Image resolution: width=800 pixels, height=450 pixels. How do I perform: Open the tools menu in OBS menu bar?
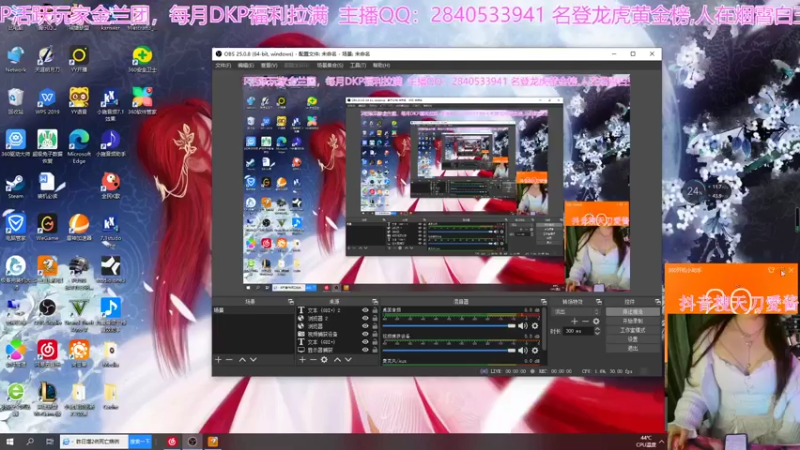[x=358, y=65]
